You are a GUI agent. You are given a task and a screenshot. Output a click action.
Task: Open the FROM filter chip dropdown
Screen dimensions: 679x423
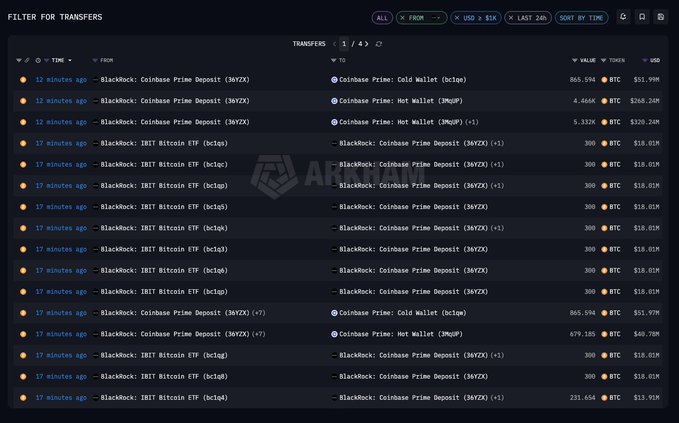pyautogui.click(x=436, y=18)
